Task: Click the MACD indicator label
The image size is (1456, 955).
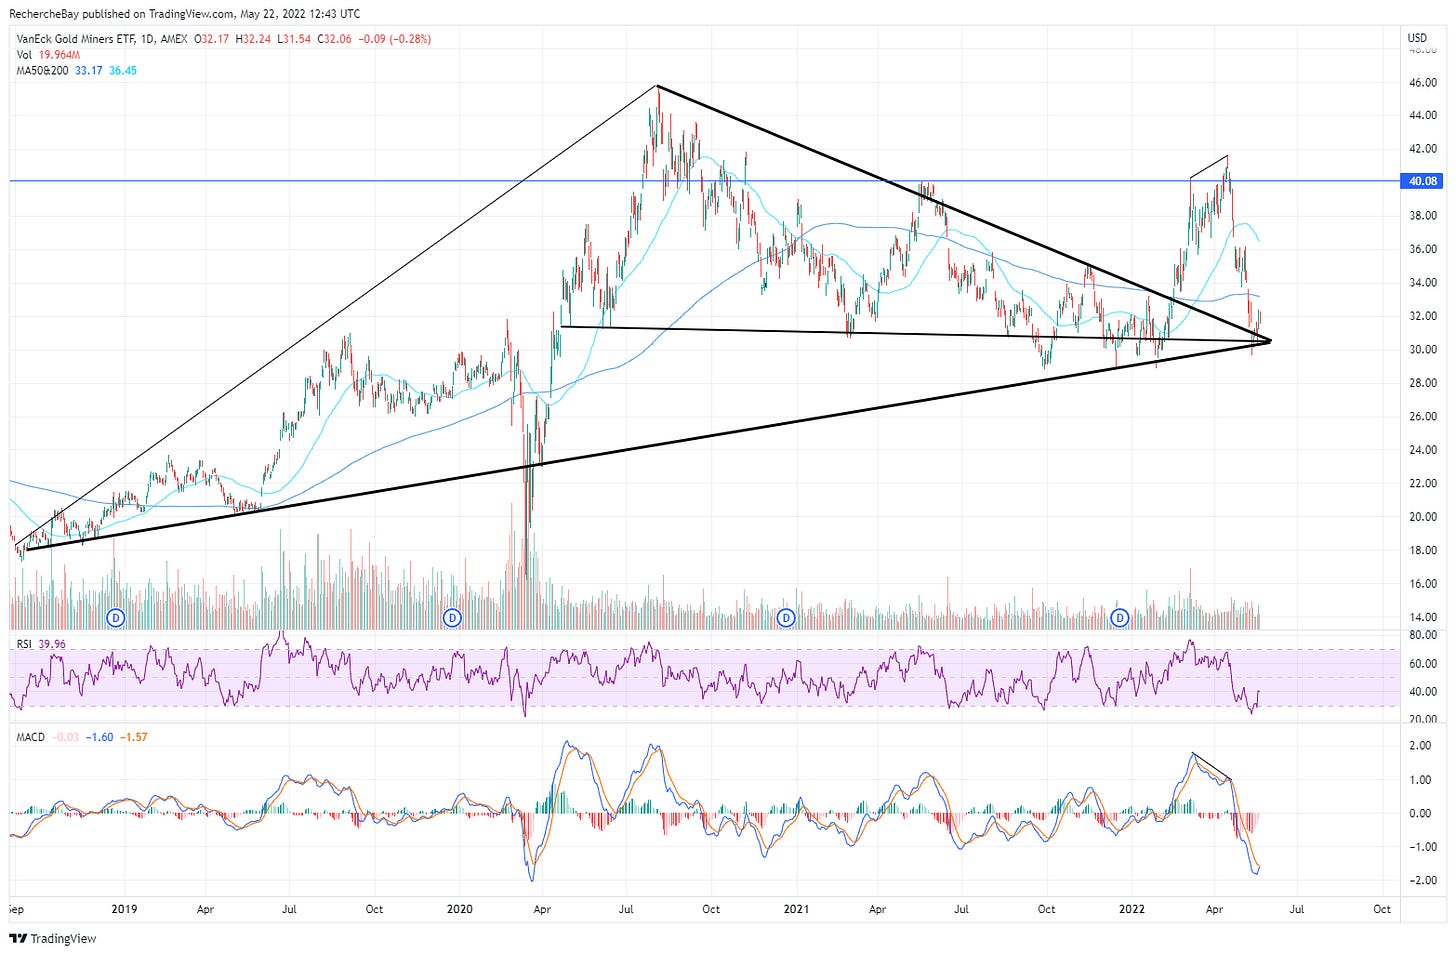Action: [x=31, y=737]
